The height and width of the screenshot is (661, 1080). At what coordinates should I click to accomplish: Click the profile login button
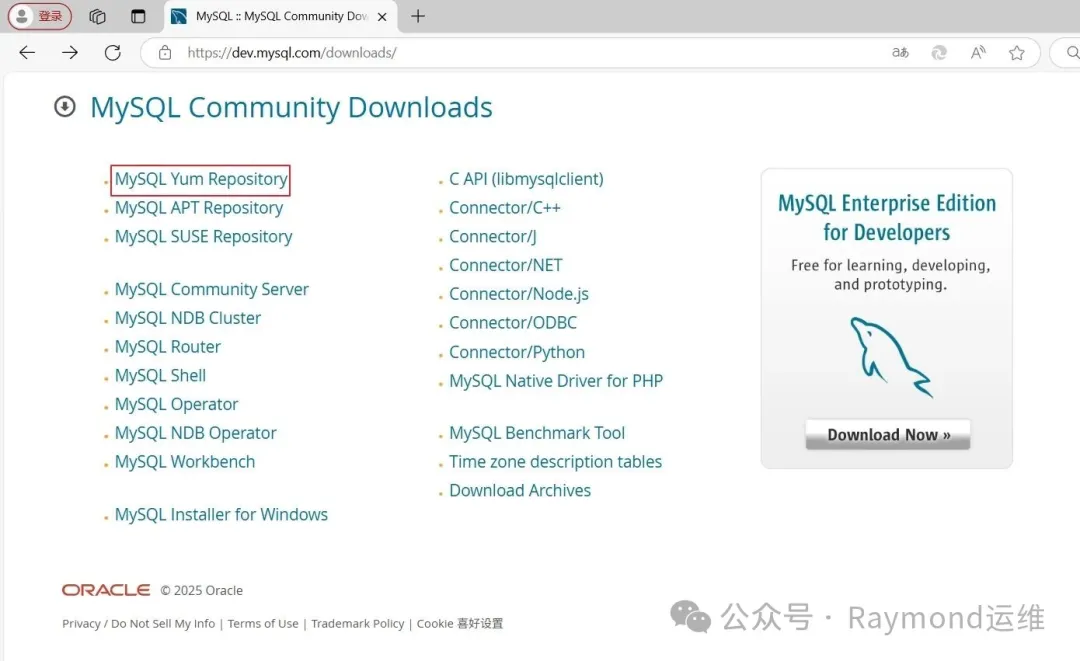(39, 16)
